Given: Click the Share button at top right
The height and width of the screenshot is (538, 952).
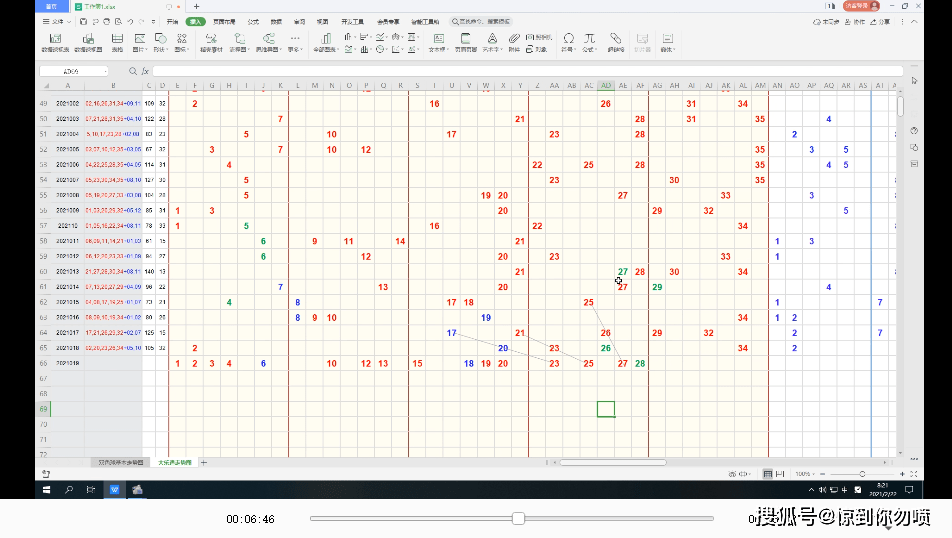Looking at the screenshot, I should pyautogui.click(x=880, y=21).
